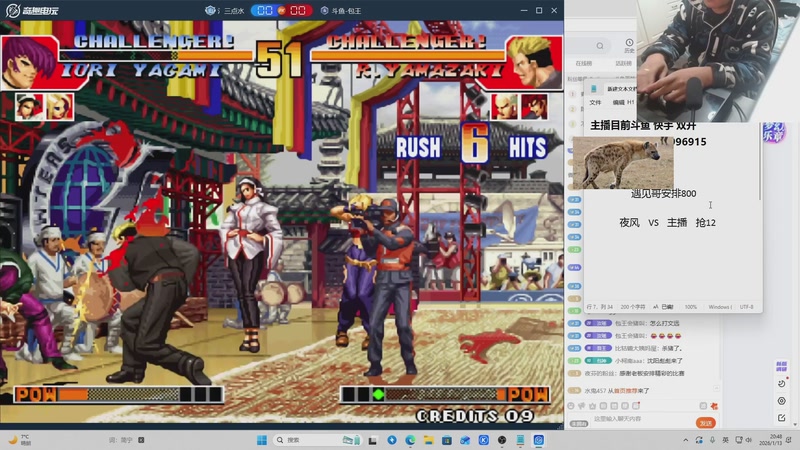Click the 斗鱼-包王 player name in title bar
This screenshot has height=450, width=800.
pyautogui.click(x=346, y=11)
